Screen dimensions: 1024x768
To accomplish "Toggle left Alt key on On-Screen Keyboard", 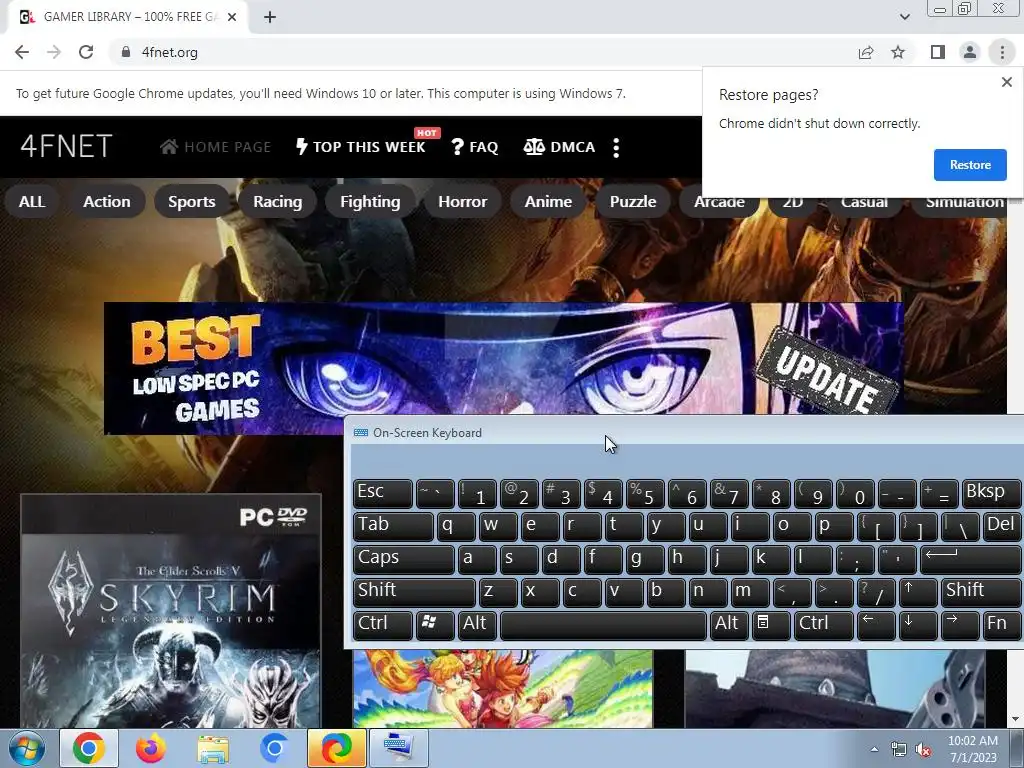I will [476, 624].
